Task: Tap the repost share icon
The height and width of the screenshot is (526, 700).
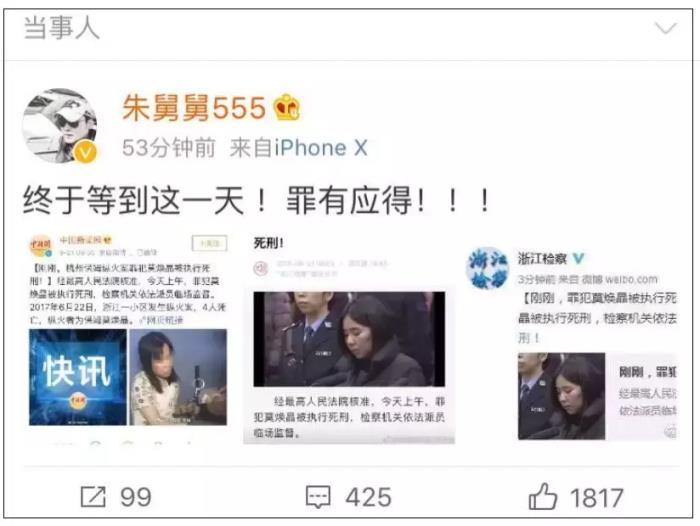Action: coord(93,497)
